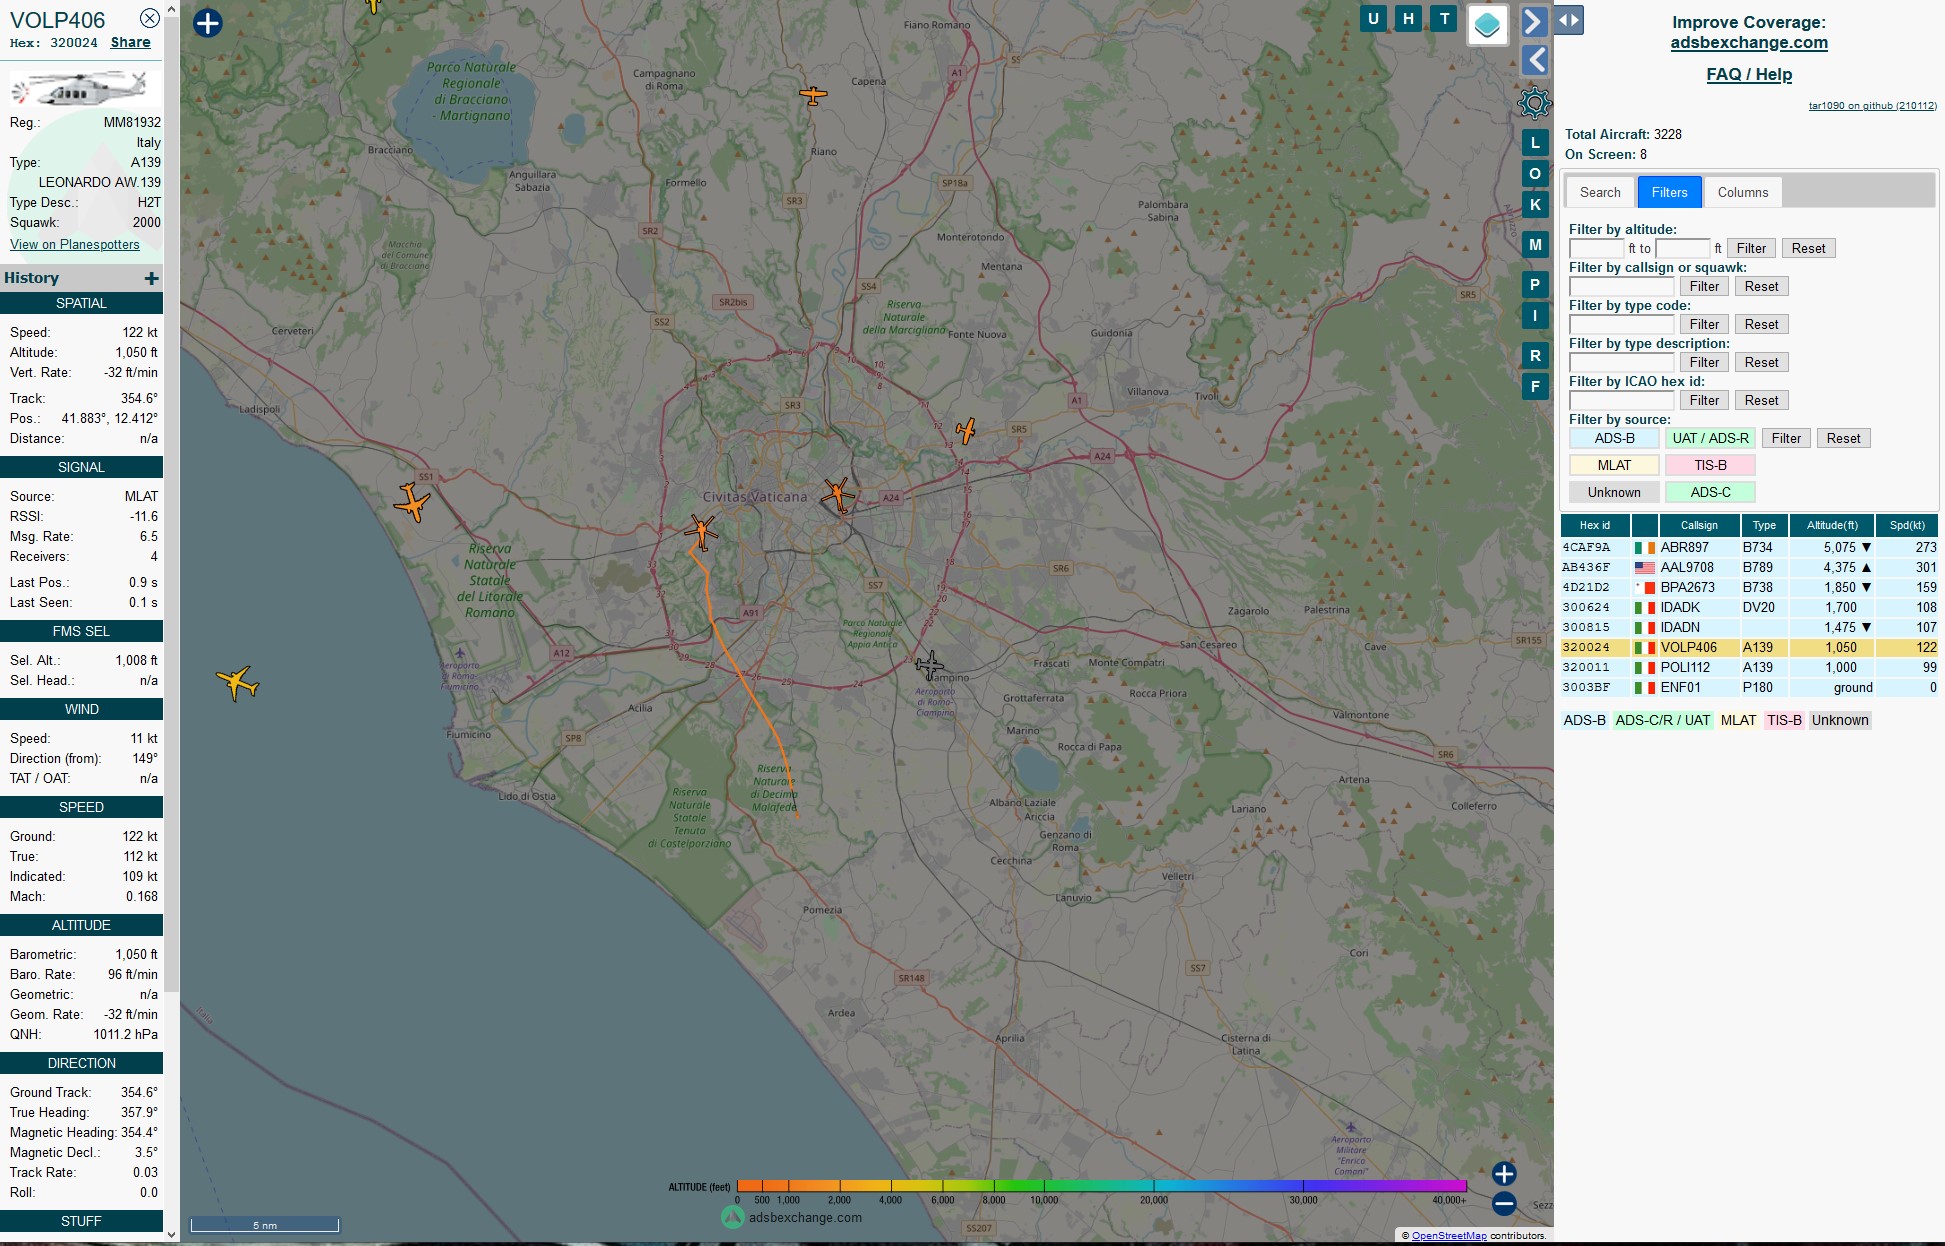Select ADS-C source filter option

coord(1710,492)
